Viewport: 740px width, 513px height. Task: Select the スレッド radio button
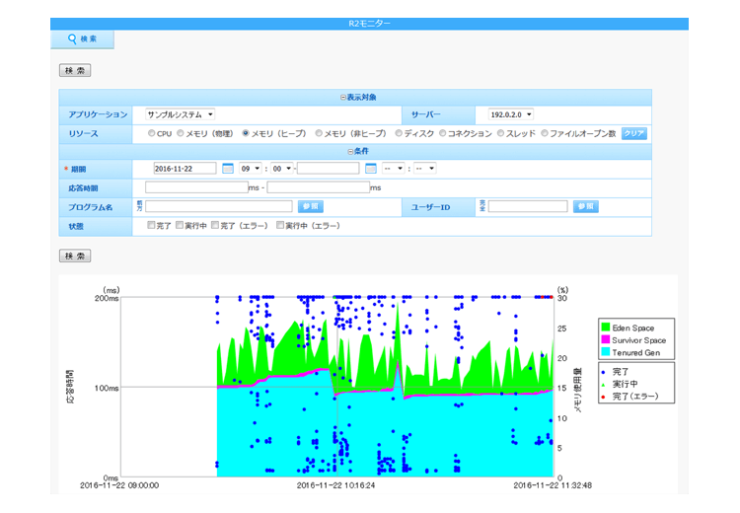(x=501, y=133)
